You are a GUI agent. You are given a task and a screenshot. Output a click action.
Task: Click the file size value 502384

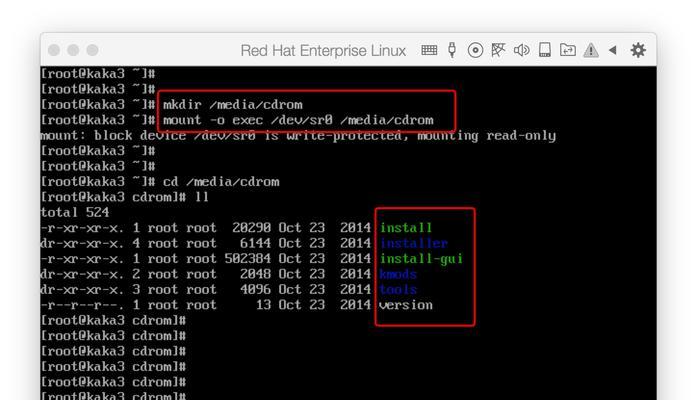pos(248,259)
